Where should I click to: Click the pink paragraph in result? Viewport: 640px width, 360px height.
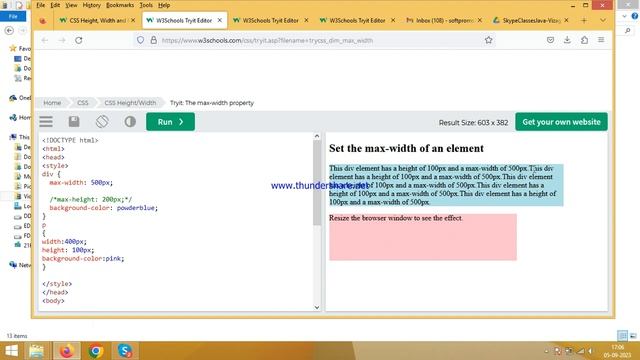(423, 237)
